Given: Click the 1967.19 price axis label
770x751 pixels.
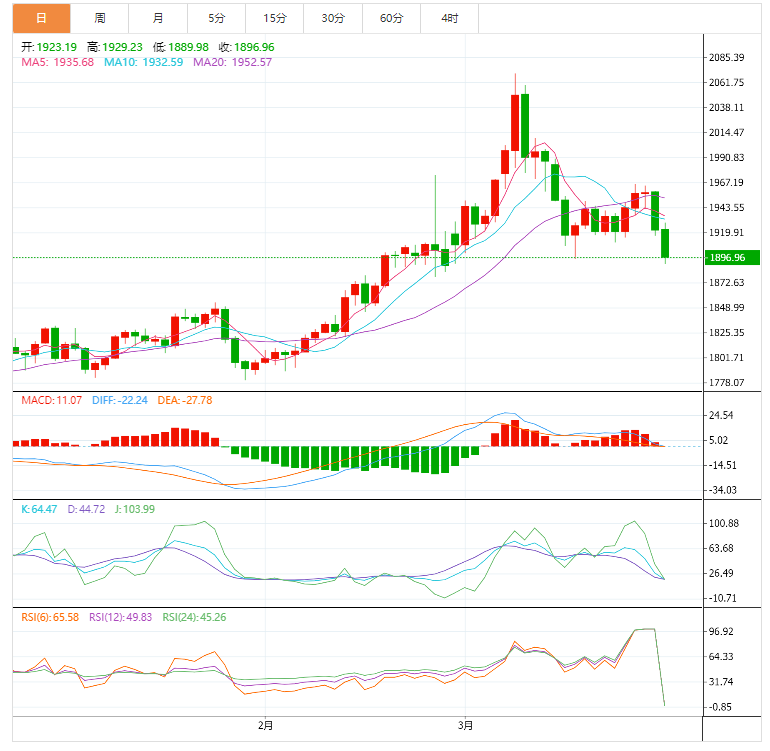Looking at the screenshot, I should pos(726,183).
